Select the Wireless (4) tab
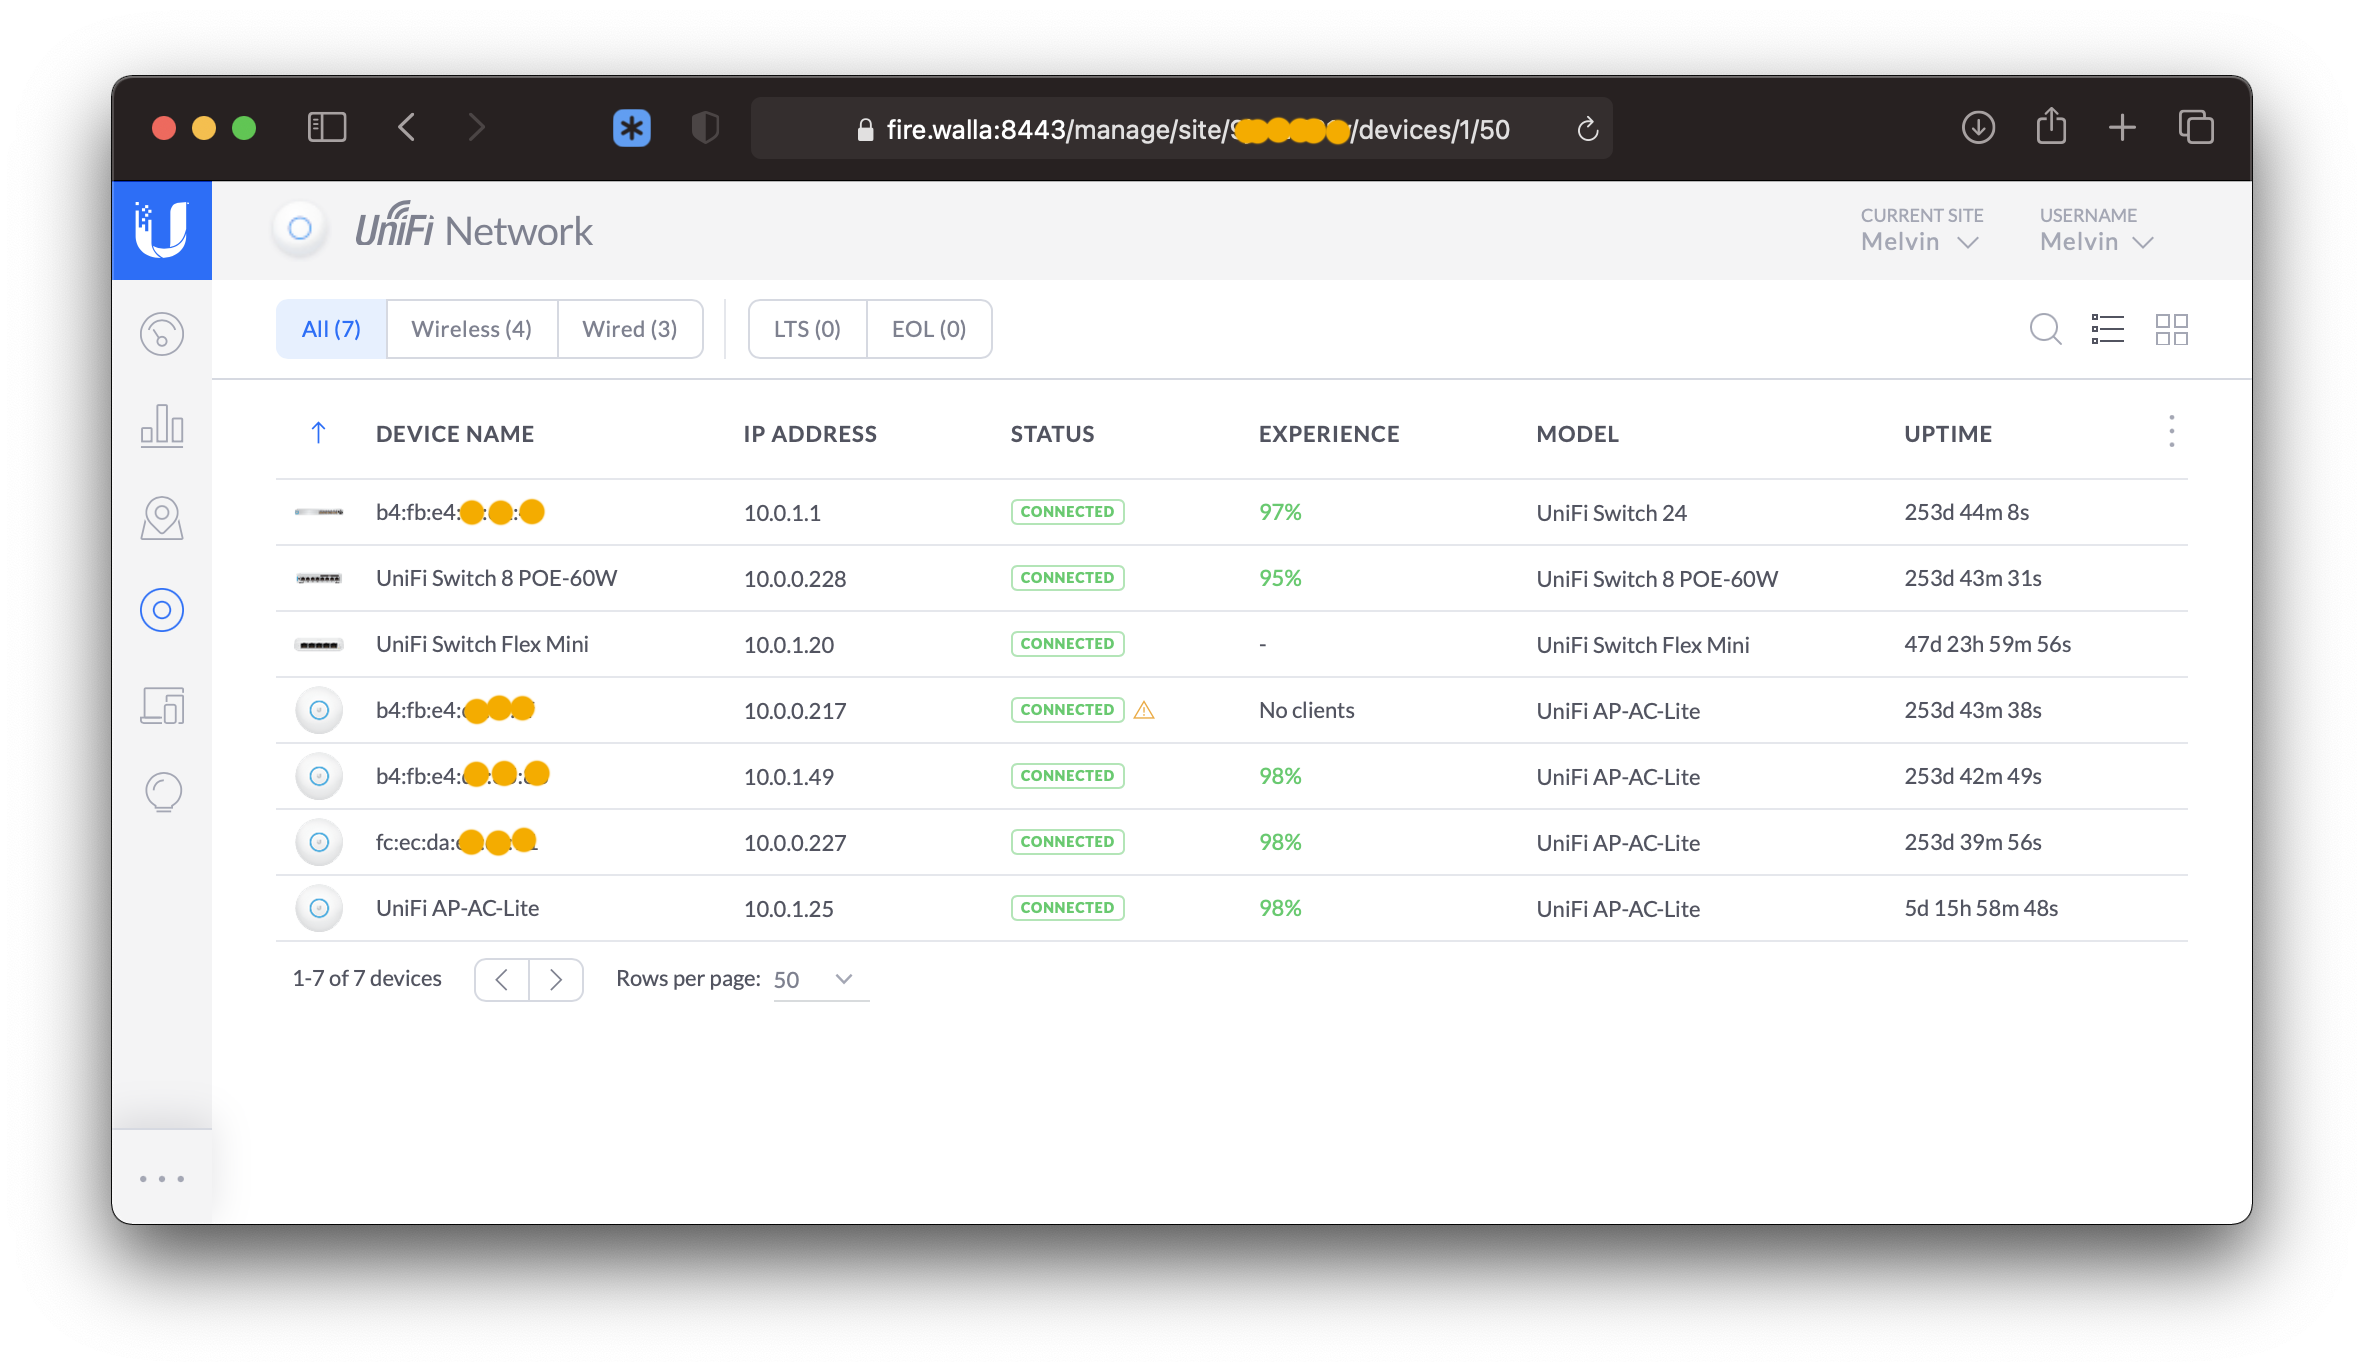This screenshot has width=2364, height=1372. click(x=471, y=329)
